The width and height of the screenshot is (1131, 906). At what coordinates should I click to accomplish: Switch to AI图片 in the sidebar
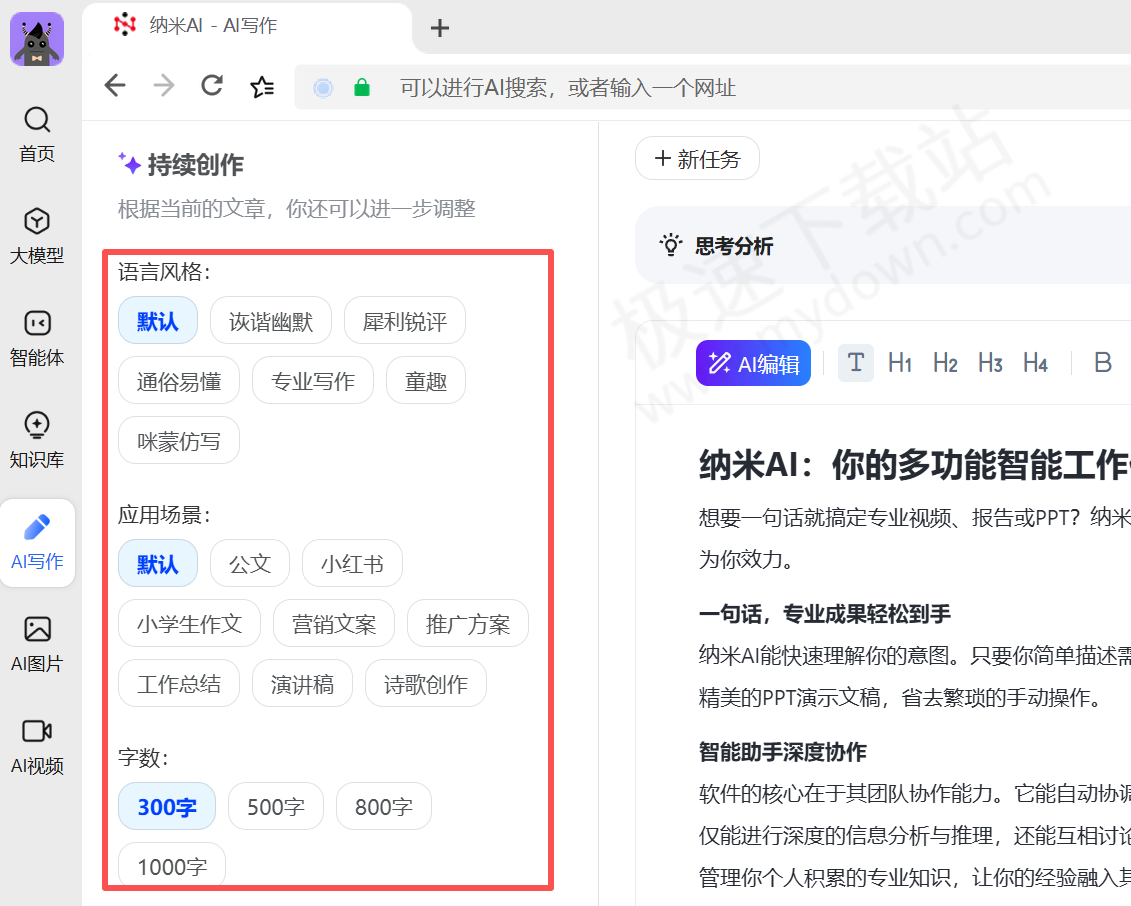37,644
